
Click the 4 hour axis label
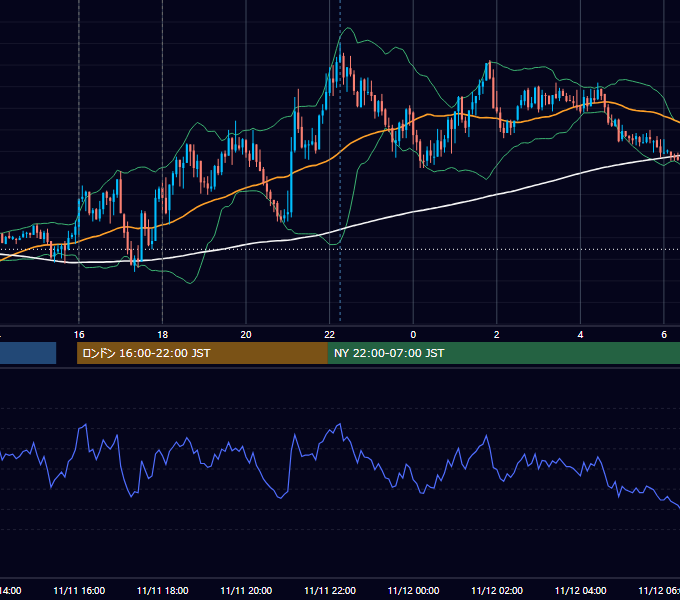click(x=580, y=335)
